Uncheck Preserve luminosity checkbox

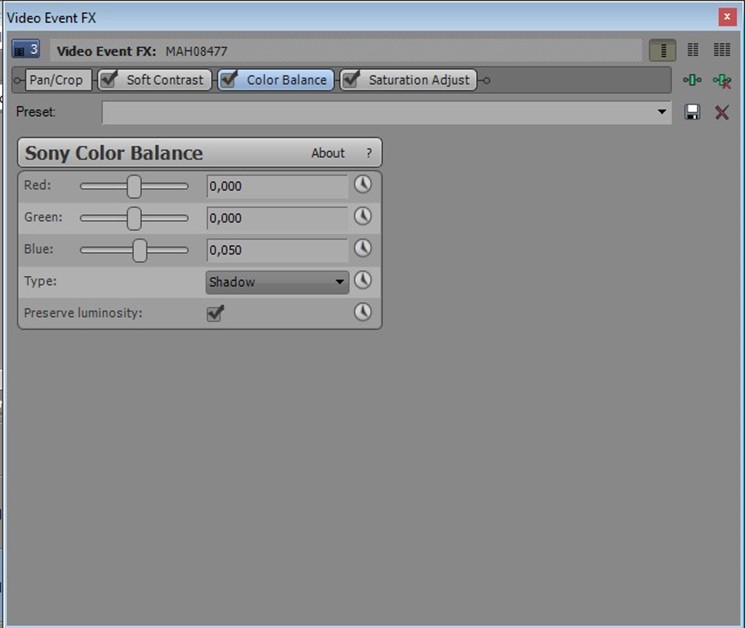click(x=215, y=313)
